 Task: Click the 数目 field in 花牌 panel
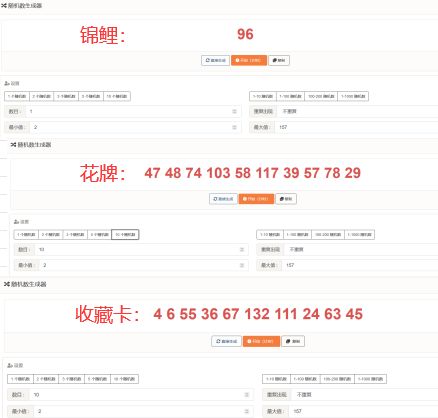pyautogui.click(x=141, y=250)
